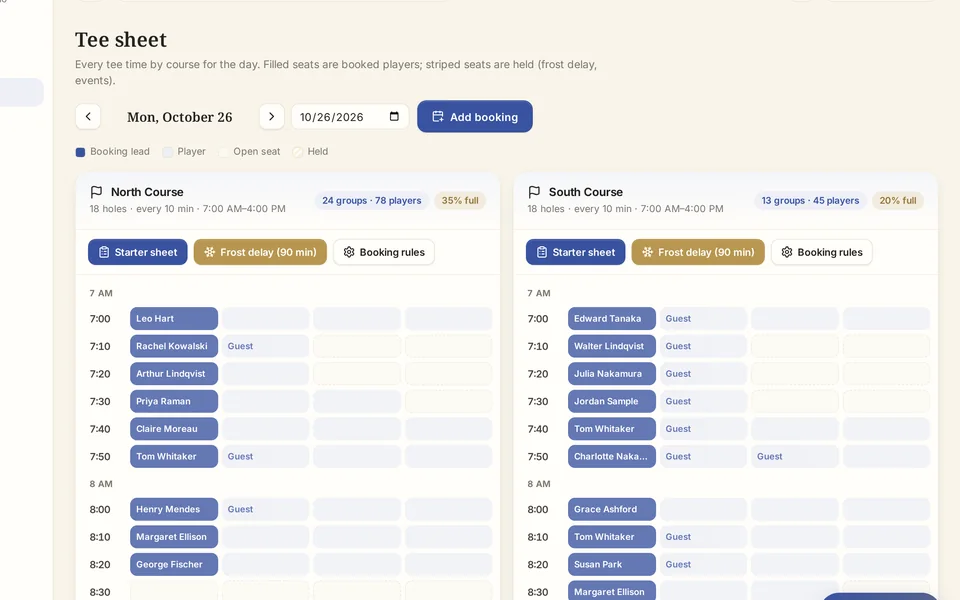The width and height of the screenshot is (960, 600).
Task: Open Tom Whitaker's 7:40 South booking
Action: point(612,429)
